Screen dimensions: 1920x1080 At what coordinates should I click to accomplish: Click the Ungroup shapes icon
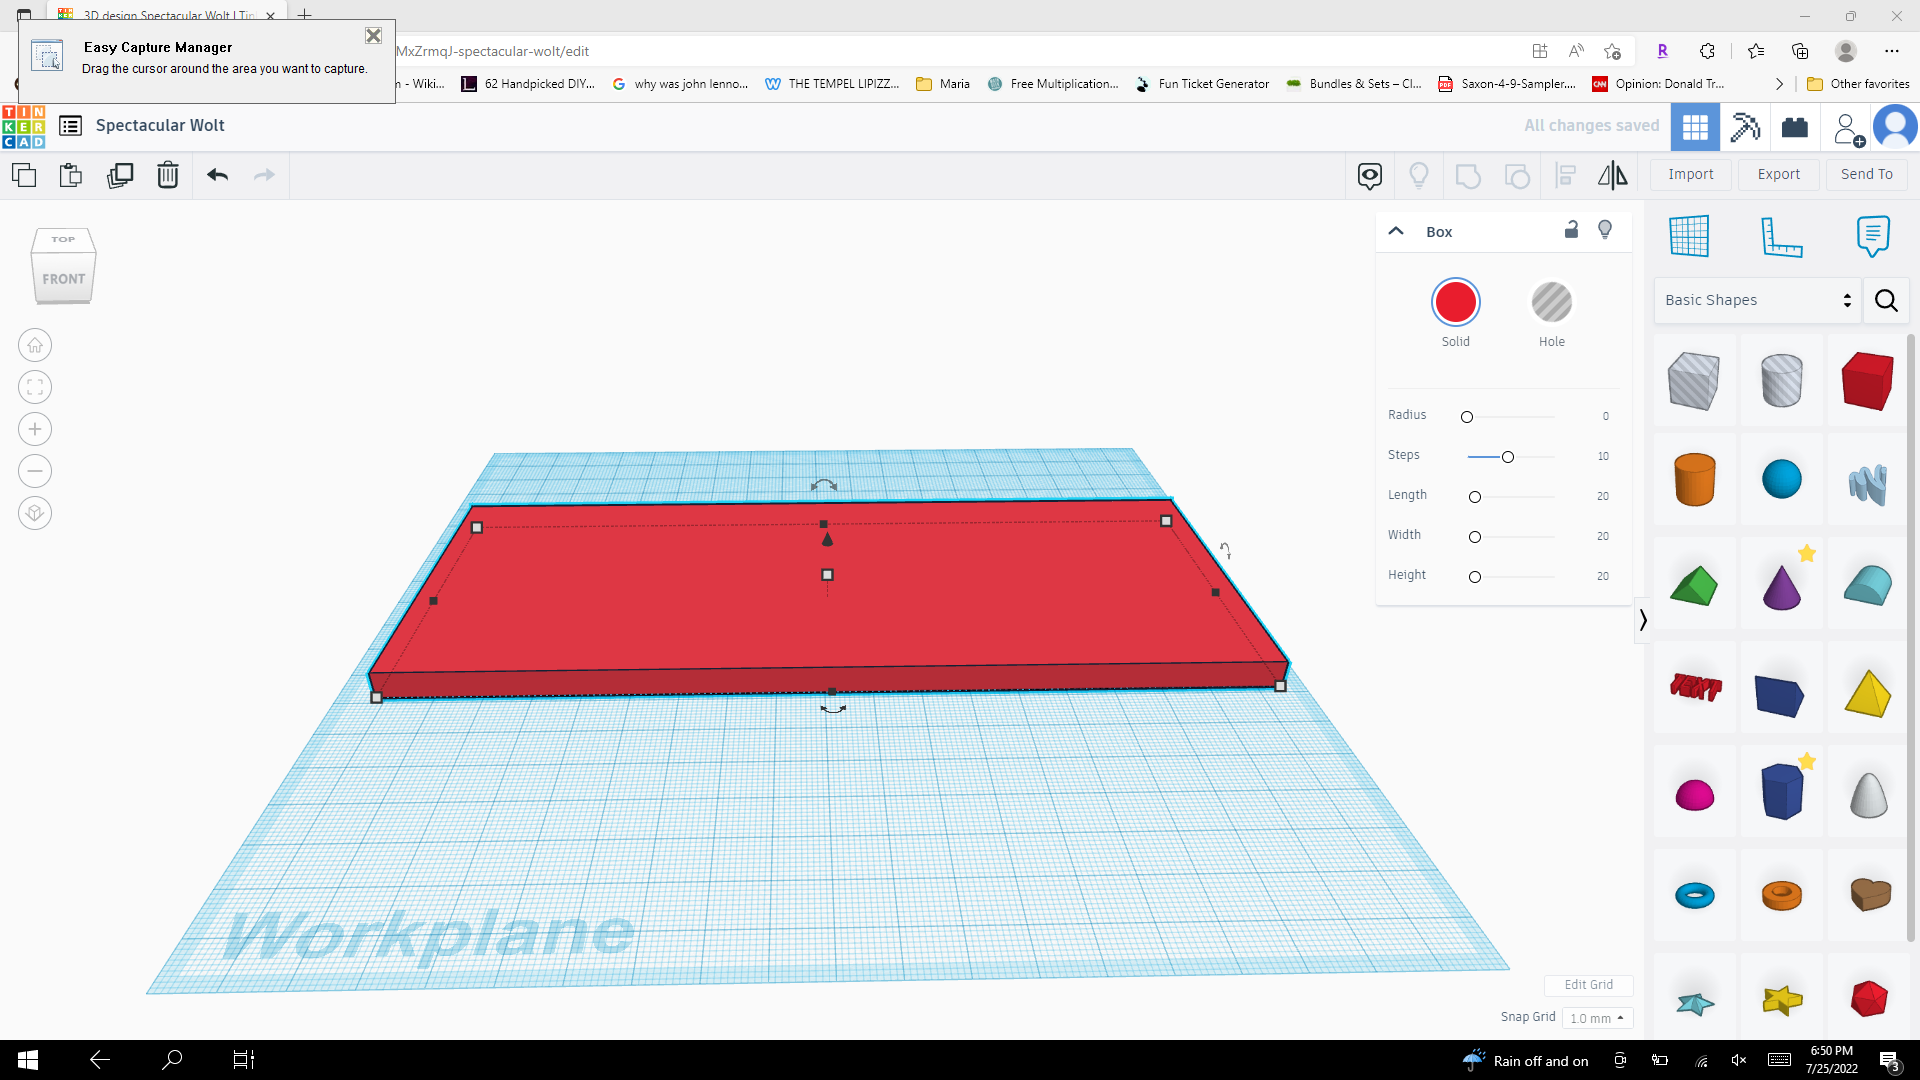coord(1517,176)
